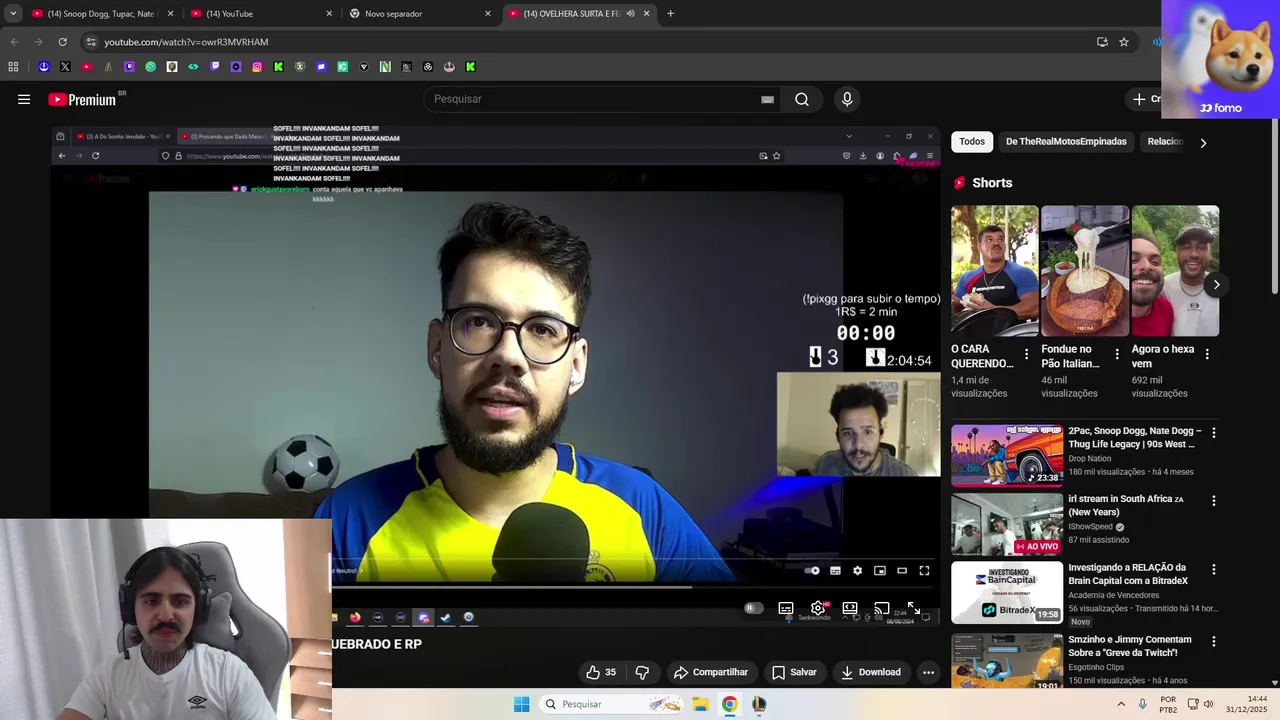
Task: Click the Download button
Action: (x=871, y=672)
